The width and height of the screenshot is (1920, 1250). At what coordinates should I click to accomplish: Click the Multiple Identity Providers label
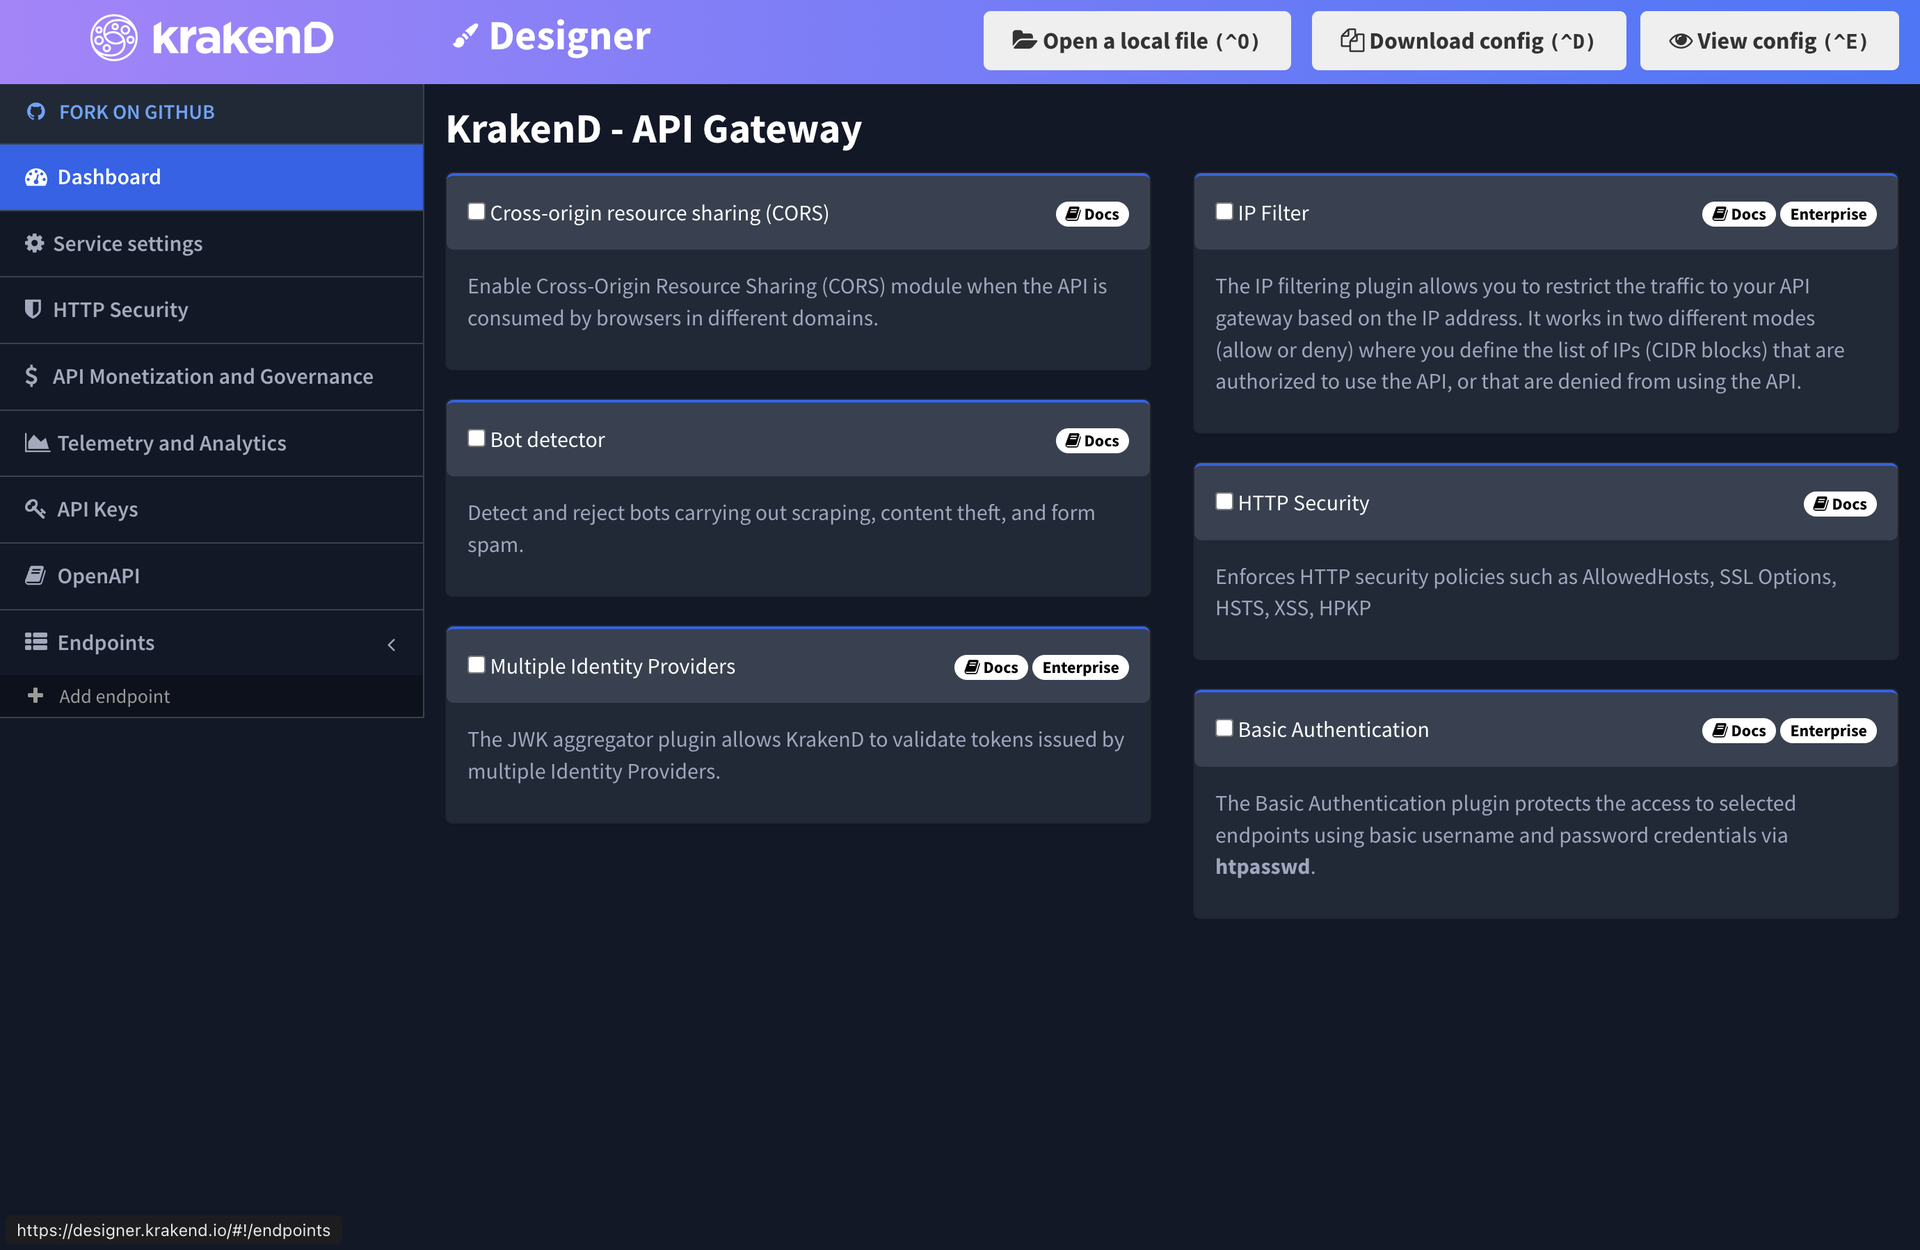point(612,666)
